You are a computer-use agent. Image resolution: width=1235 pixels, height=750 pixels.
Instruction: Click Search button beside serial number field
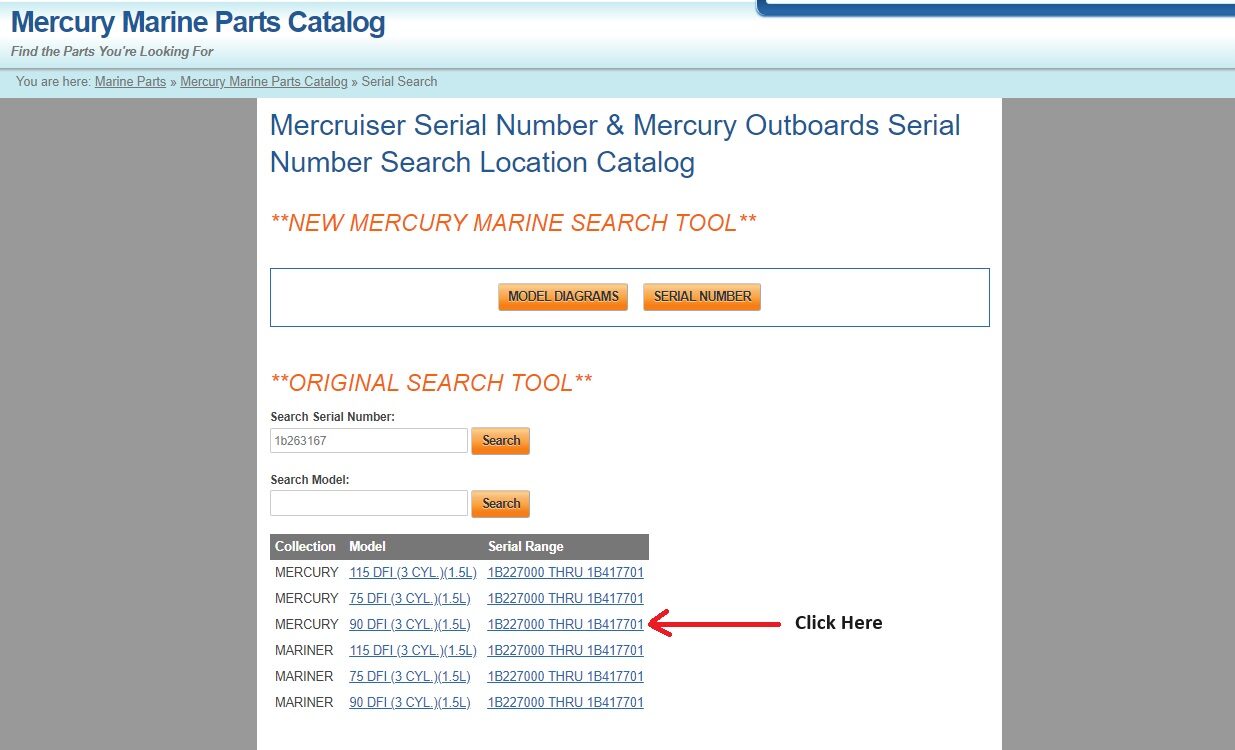[501, 441]
